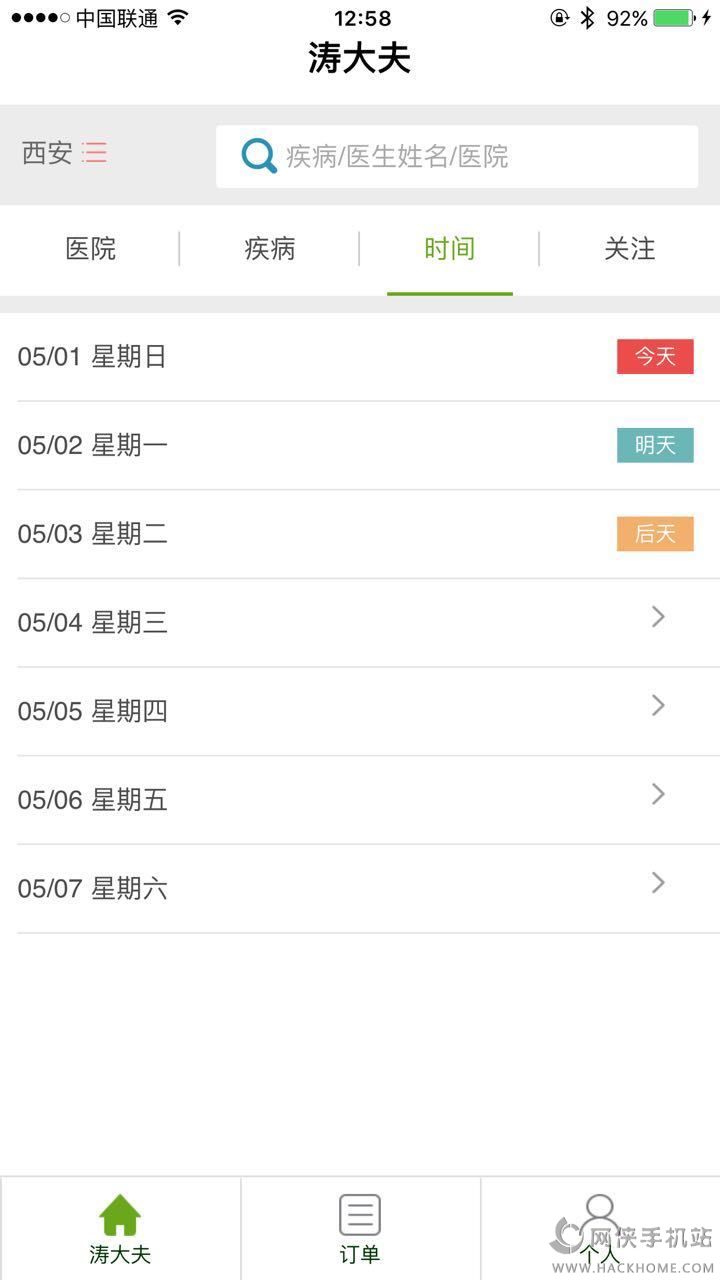The width and height of the screenshot is (720, 1280).
Task: Expand the 05/06 星期五 chevron
Action: pos(658,794)
